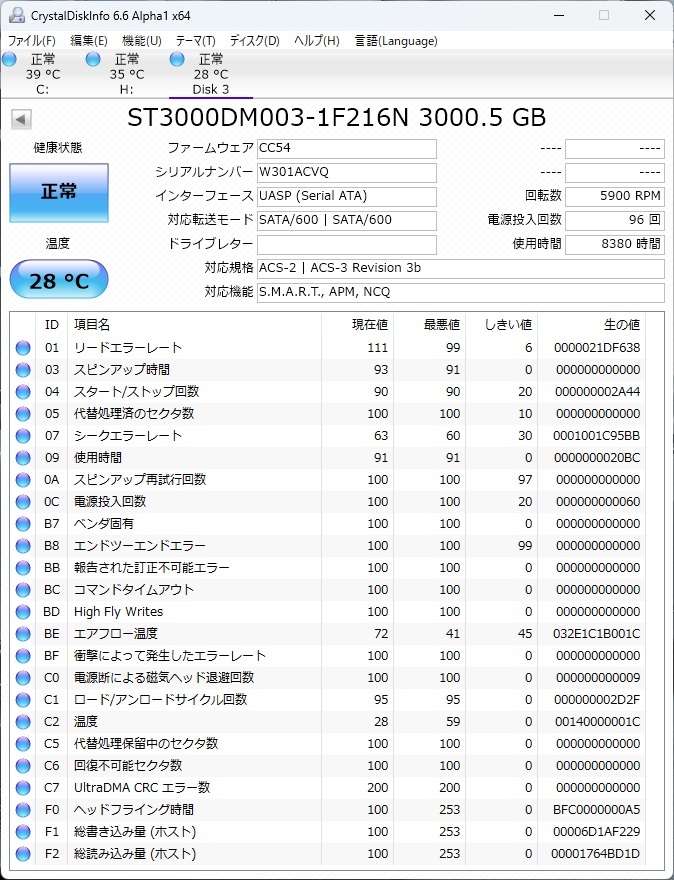Open the ディスク(D) menu
This screenshot has height=880, width=674.
tap(254, 41)
